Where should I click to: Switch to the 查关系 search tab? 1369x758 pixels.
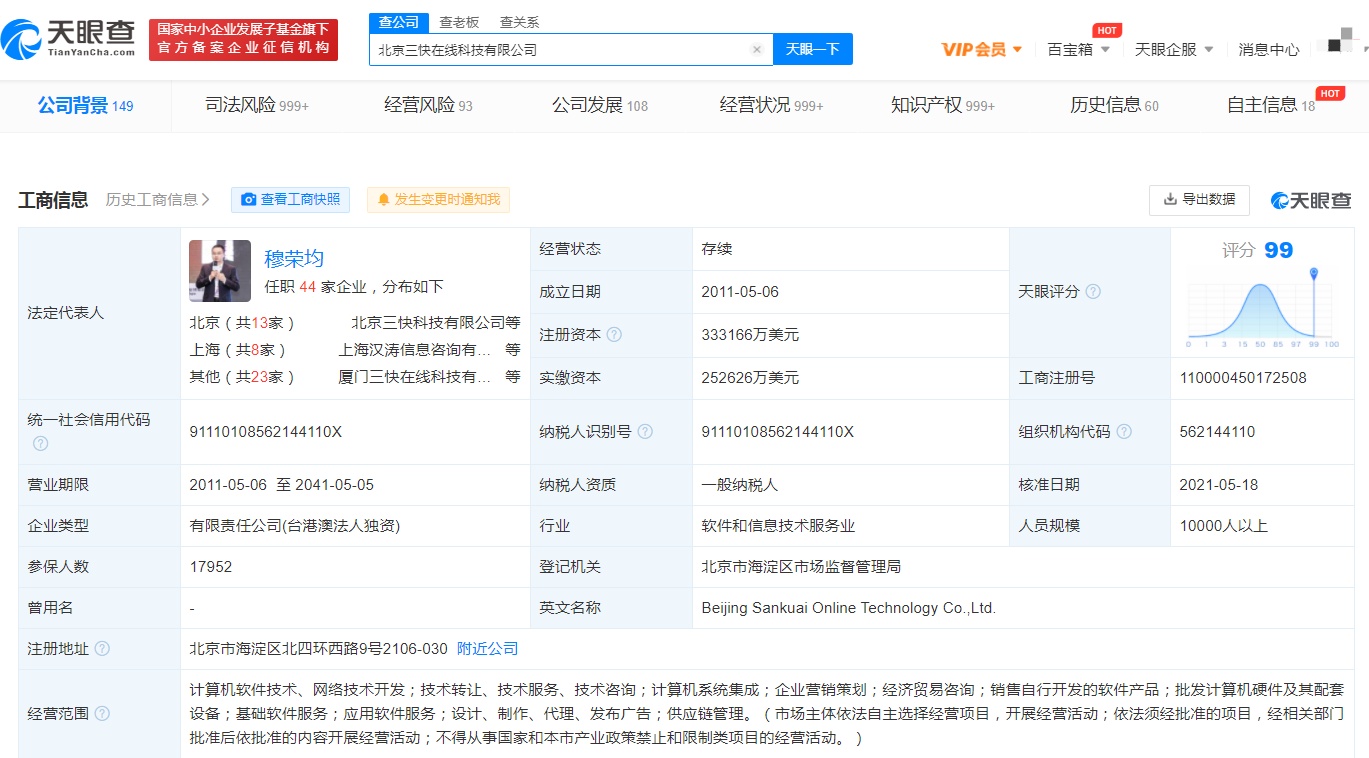coord(519,22)
